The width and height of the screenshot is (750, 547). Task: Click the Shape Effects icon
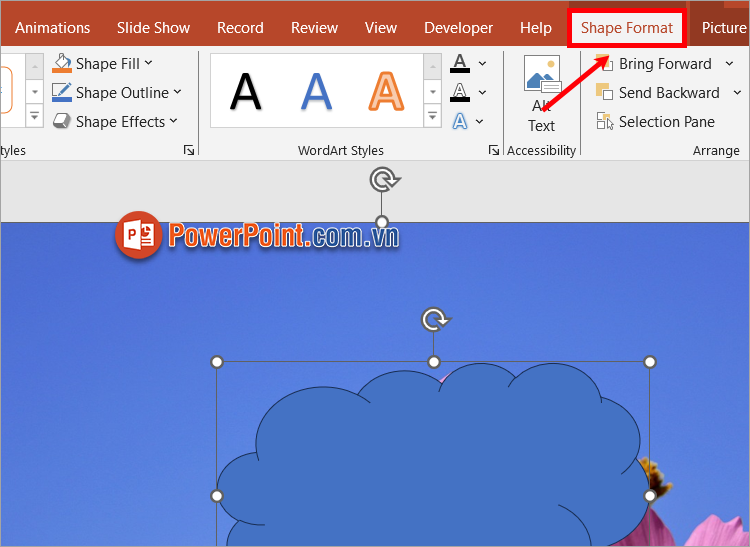[62, 122]
